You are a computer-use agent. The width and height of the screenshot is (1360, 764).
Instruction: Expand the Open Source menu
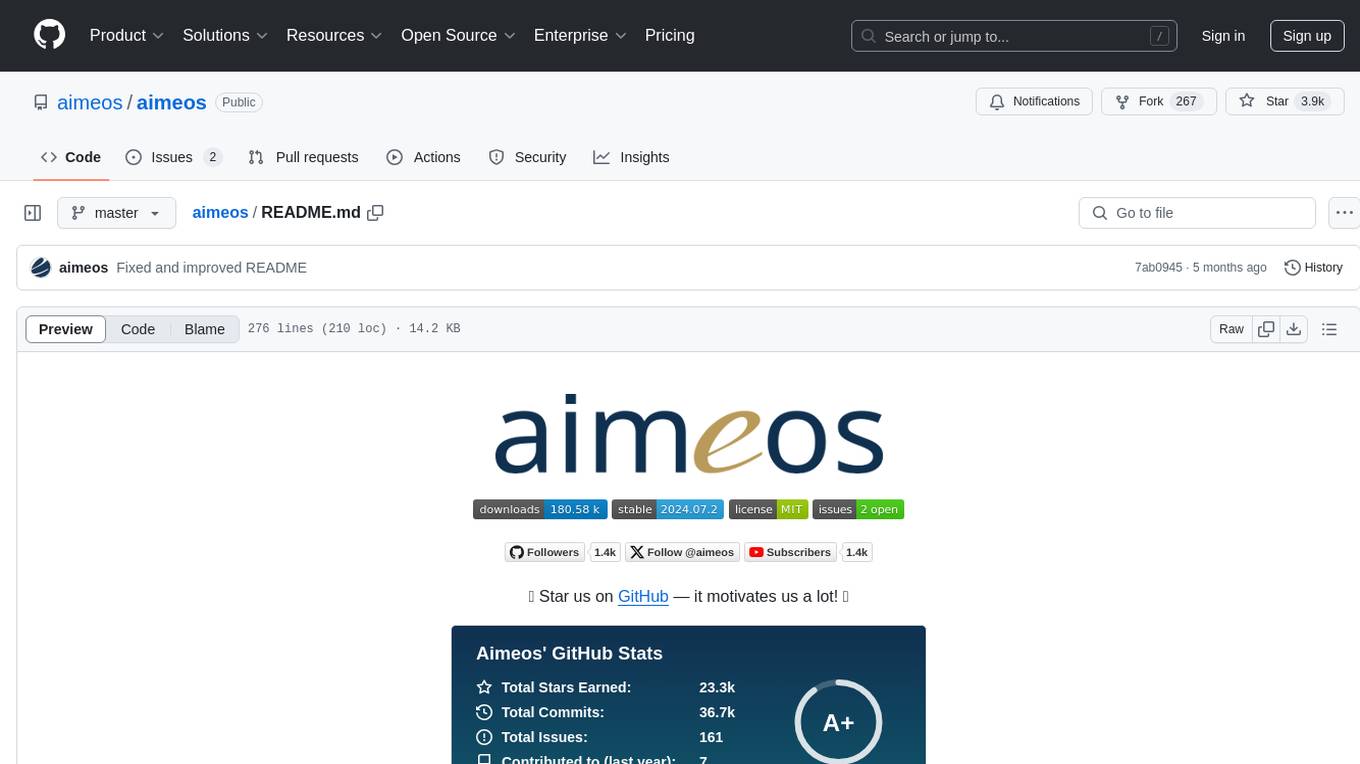pos(459,35)
